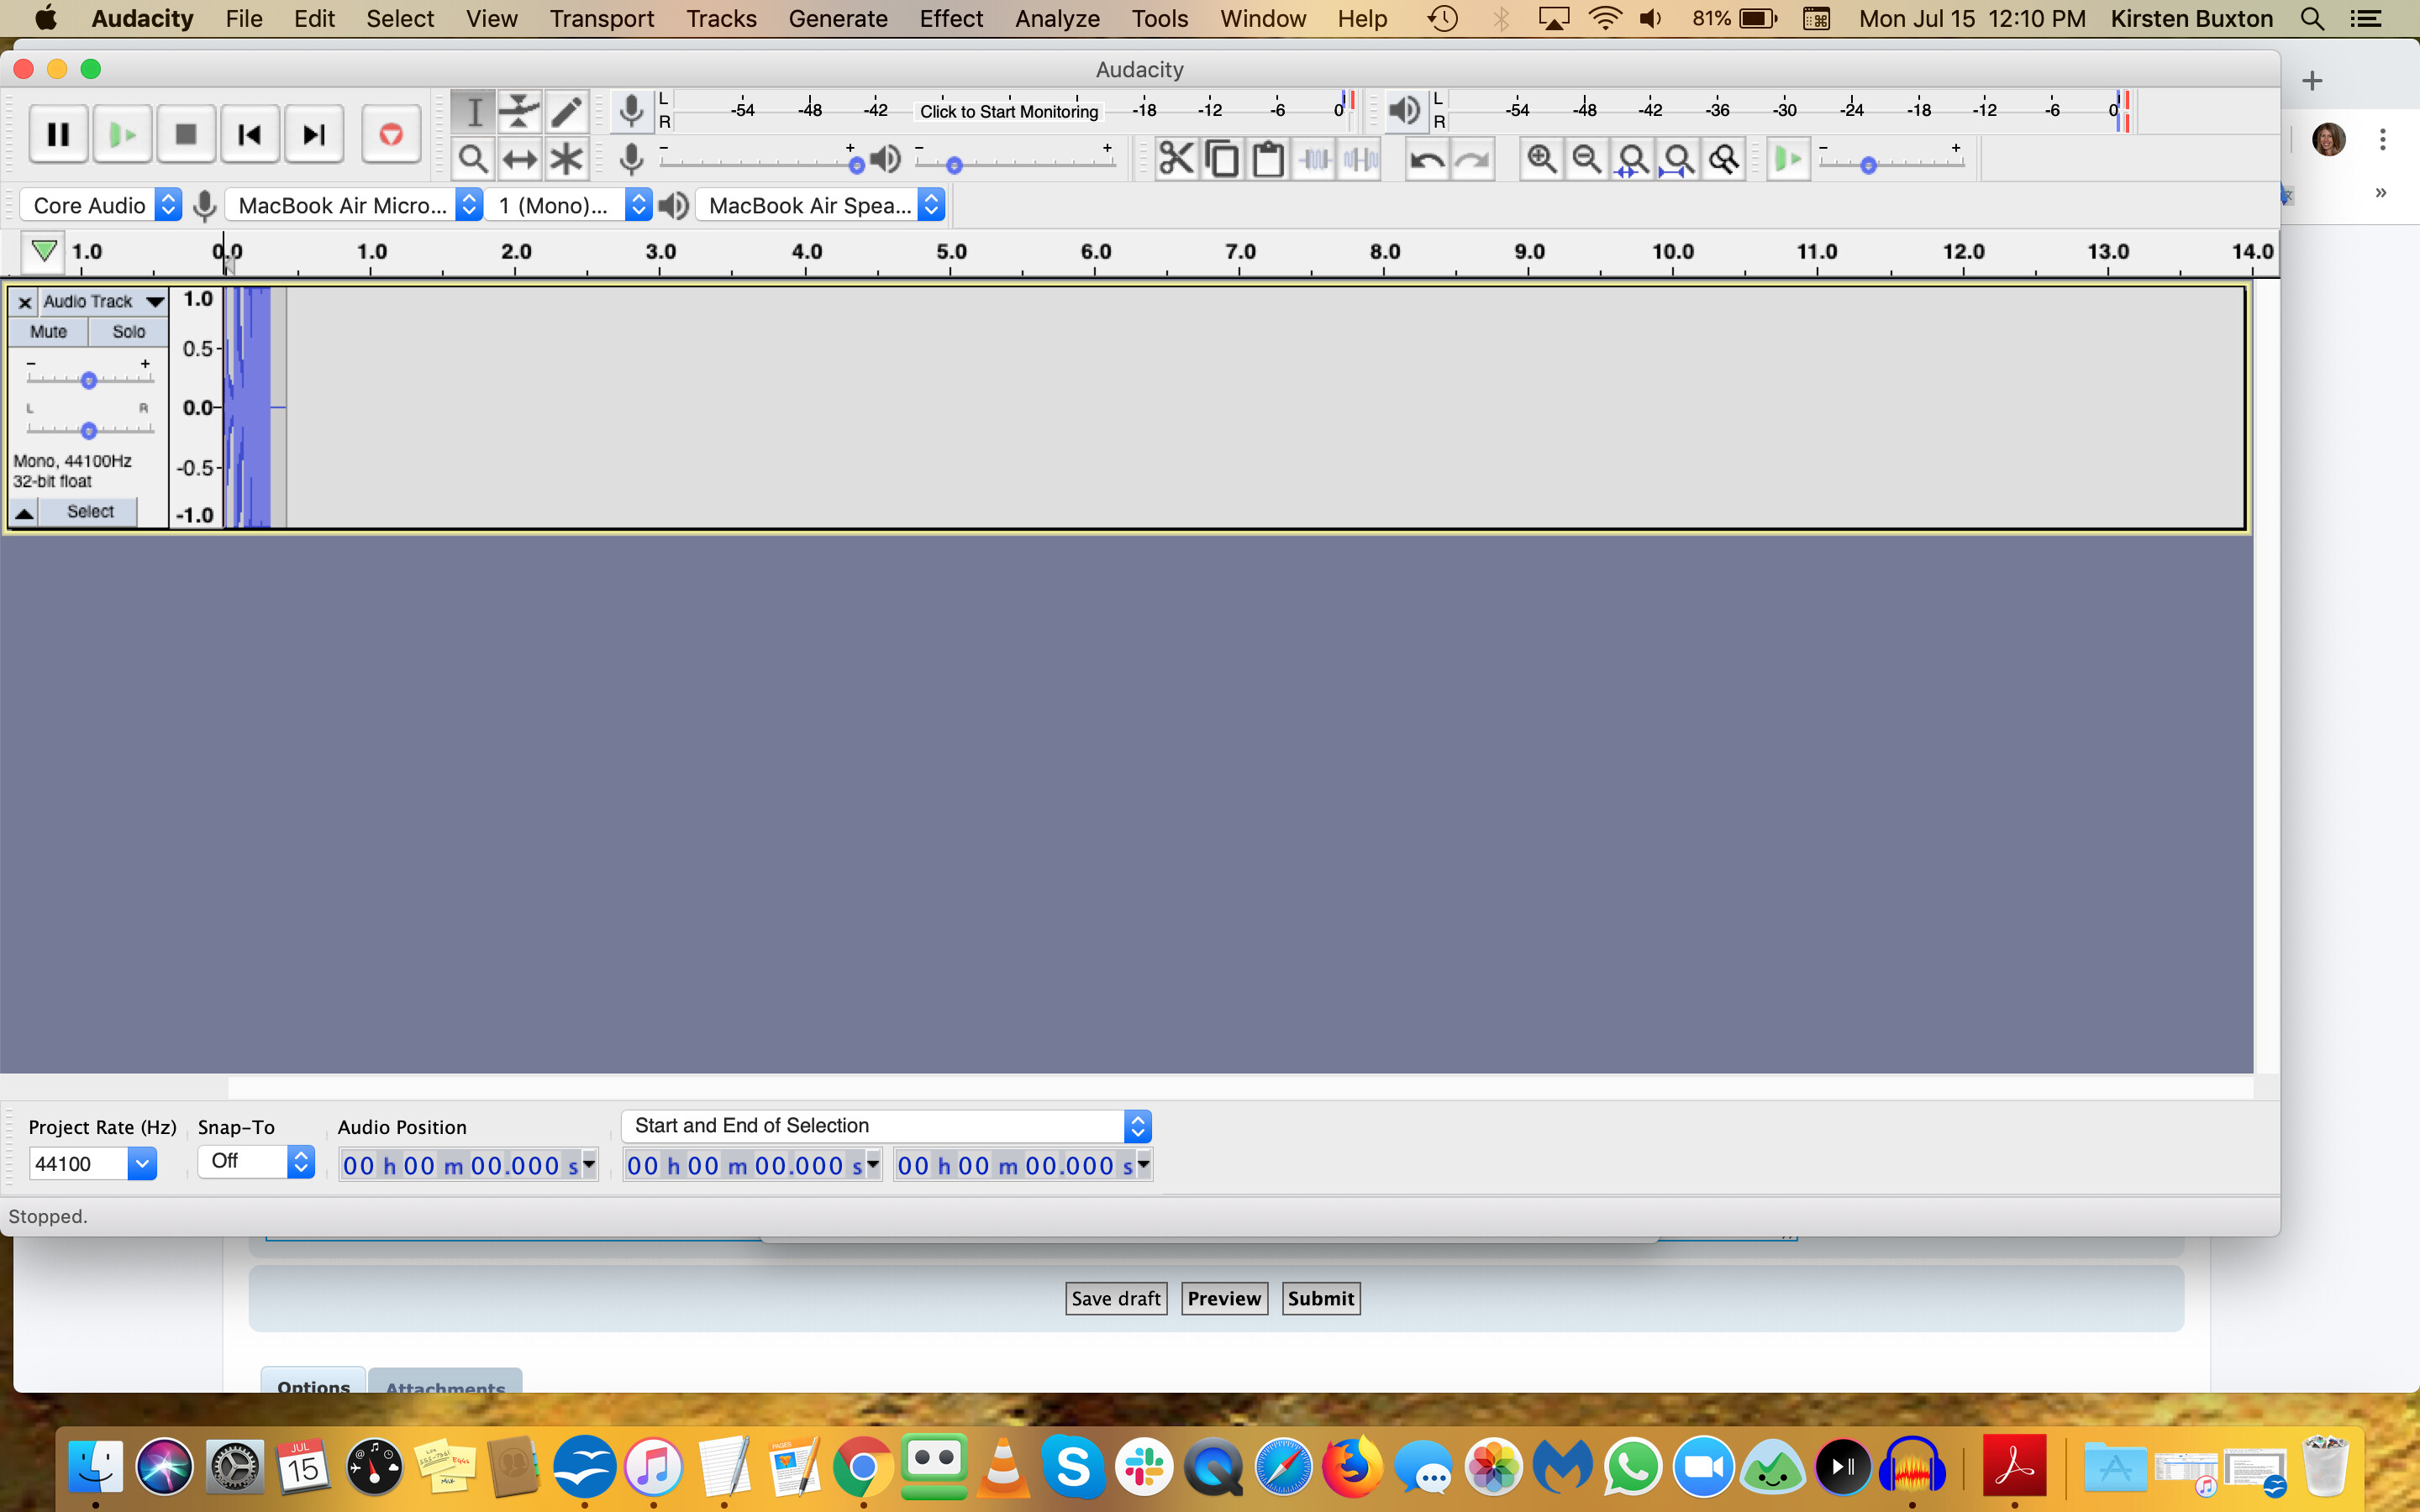Click the playback volume slider
This screenshot has width=2420, height=1512.
pos(1015,162)
